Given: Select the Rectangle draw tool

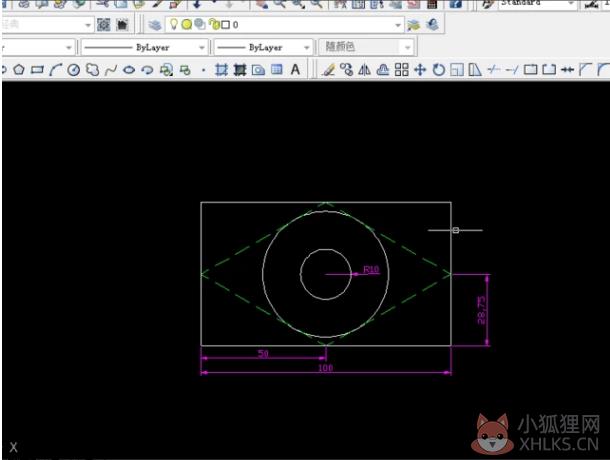Looking at the screenshot, I should point(37,70).
